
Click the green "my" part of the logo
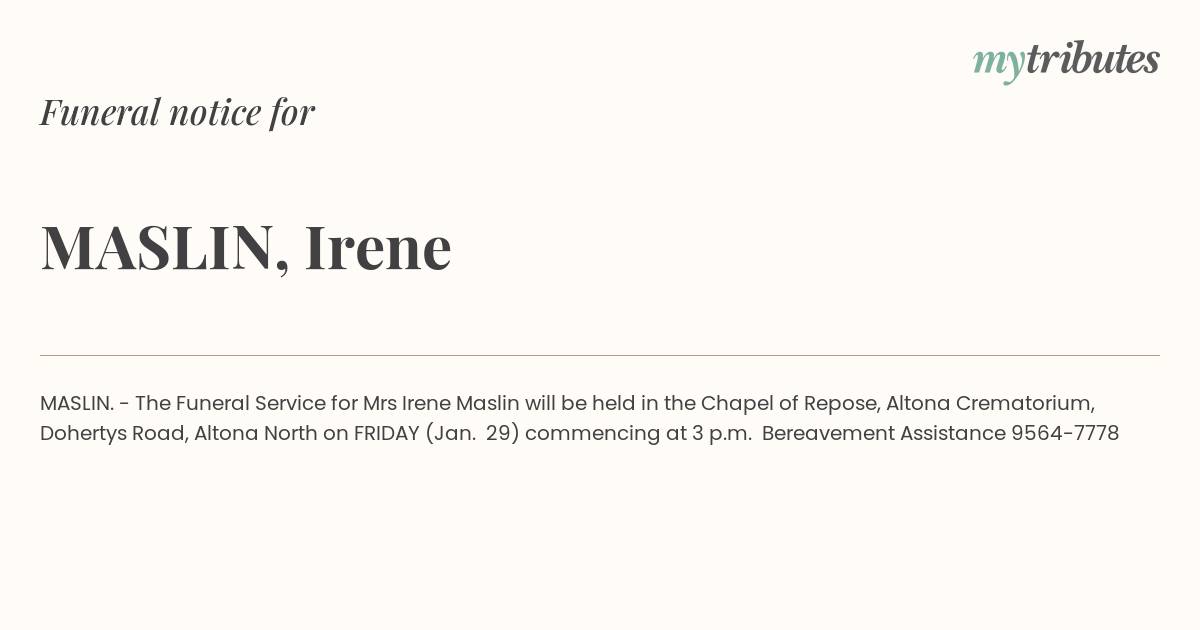tap(999, 65)
